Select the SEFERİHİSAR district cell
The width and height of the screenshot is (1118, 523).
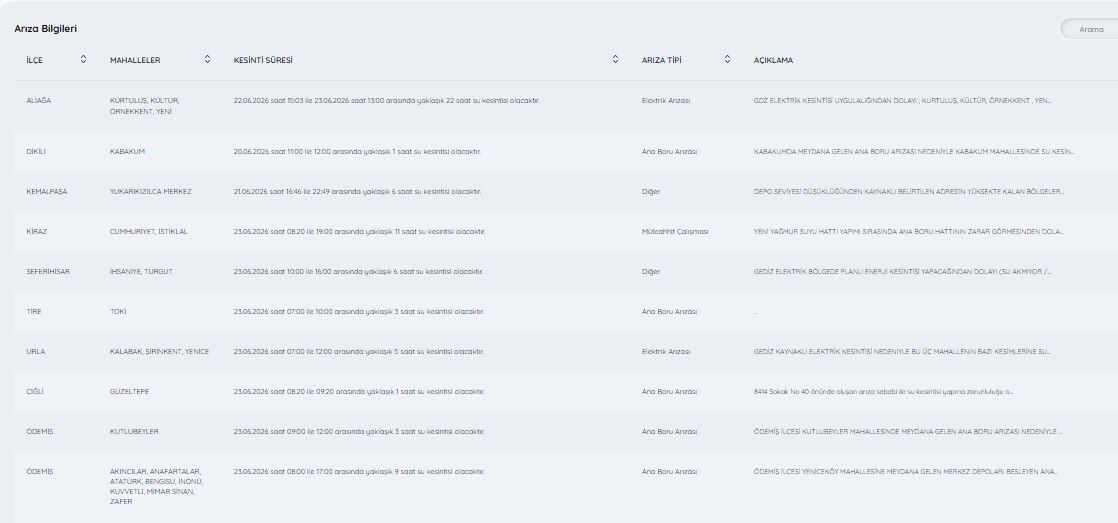(x=48, y=271)
